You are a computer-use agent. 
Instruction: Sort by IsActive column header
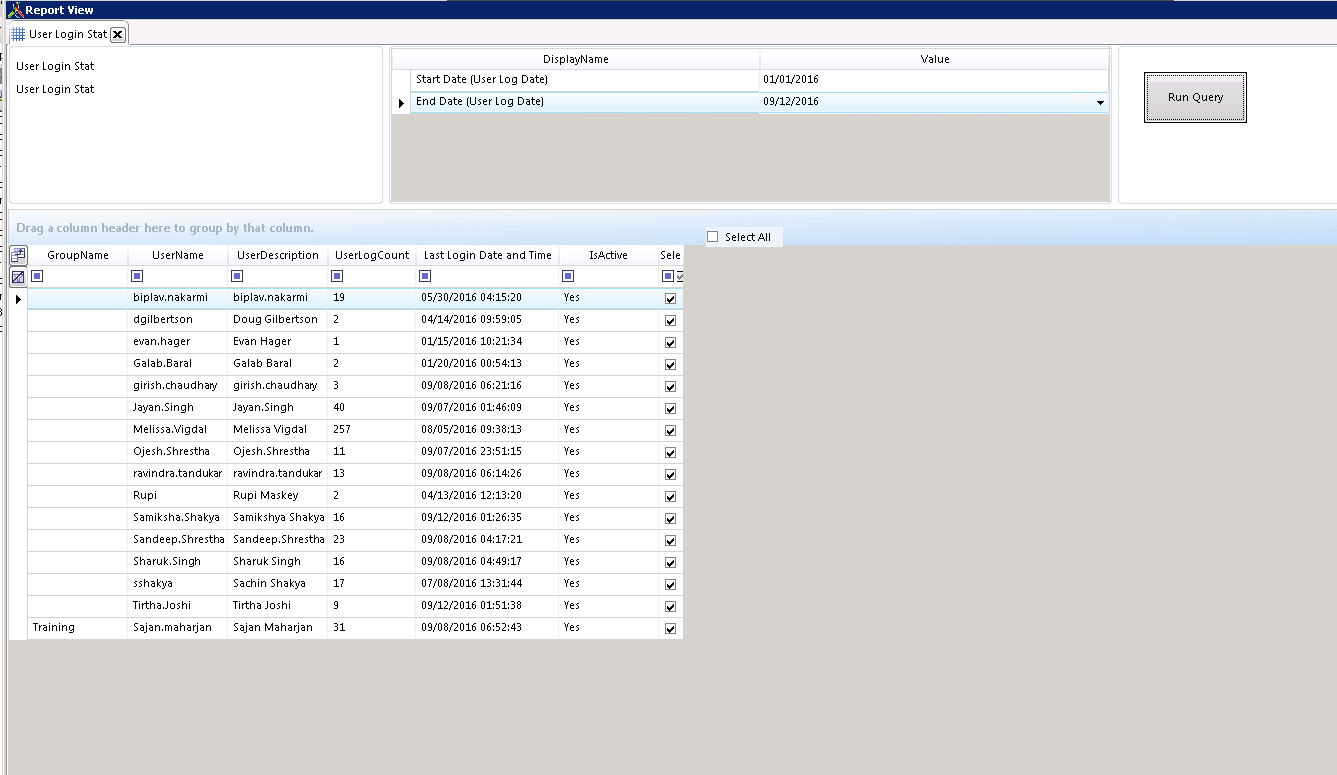click(608, 255)
